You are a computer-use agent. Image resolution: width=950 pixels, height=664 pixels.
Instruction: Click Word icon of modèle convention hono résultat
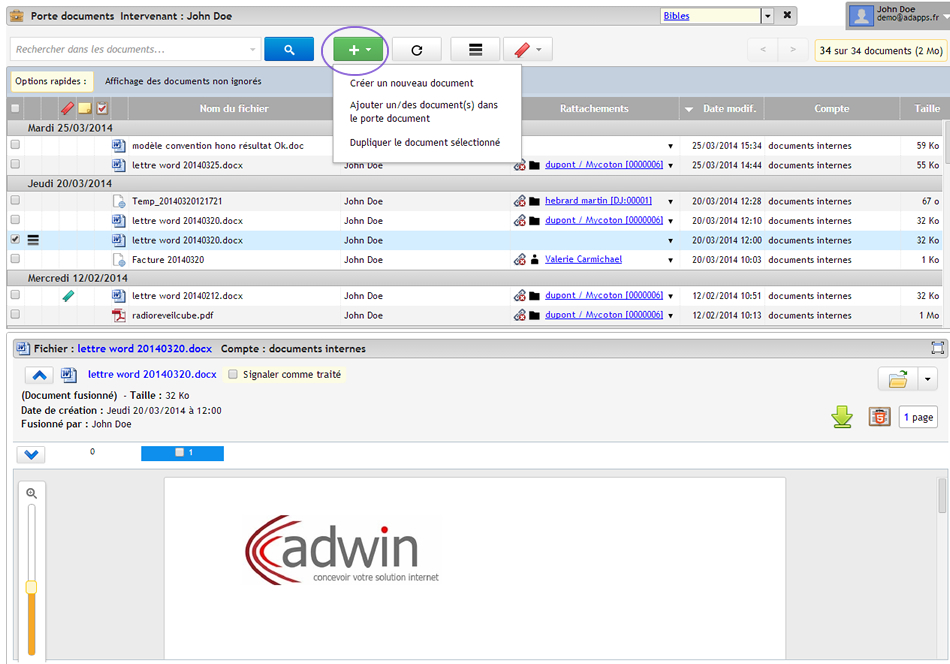click(119, 145)
